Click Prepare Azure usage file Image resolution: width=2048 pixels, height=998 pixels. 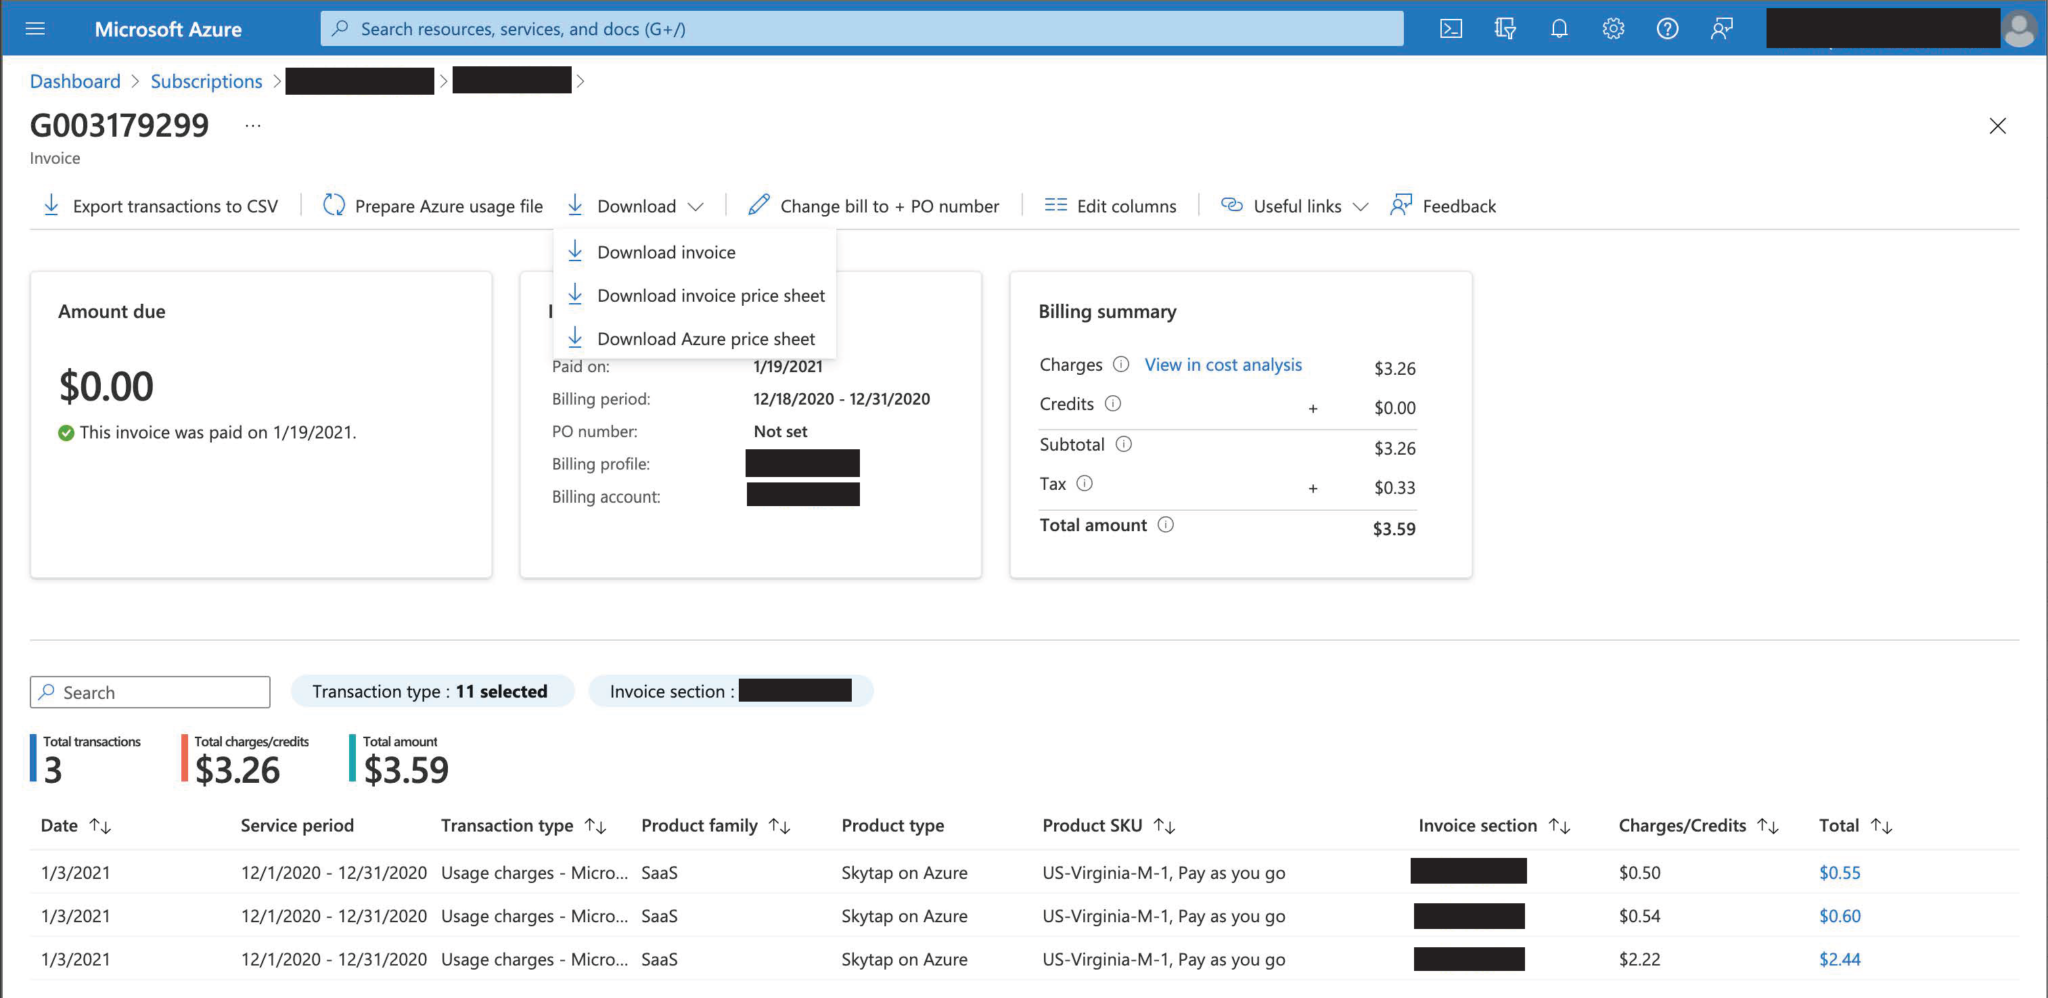432,205
